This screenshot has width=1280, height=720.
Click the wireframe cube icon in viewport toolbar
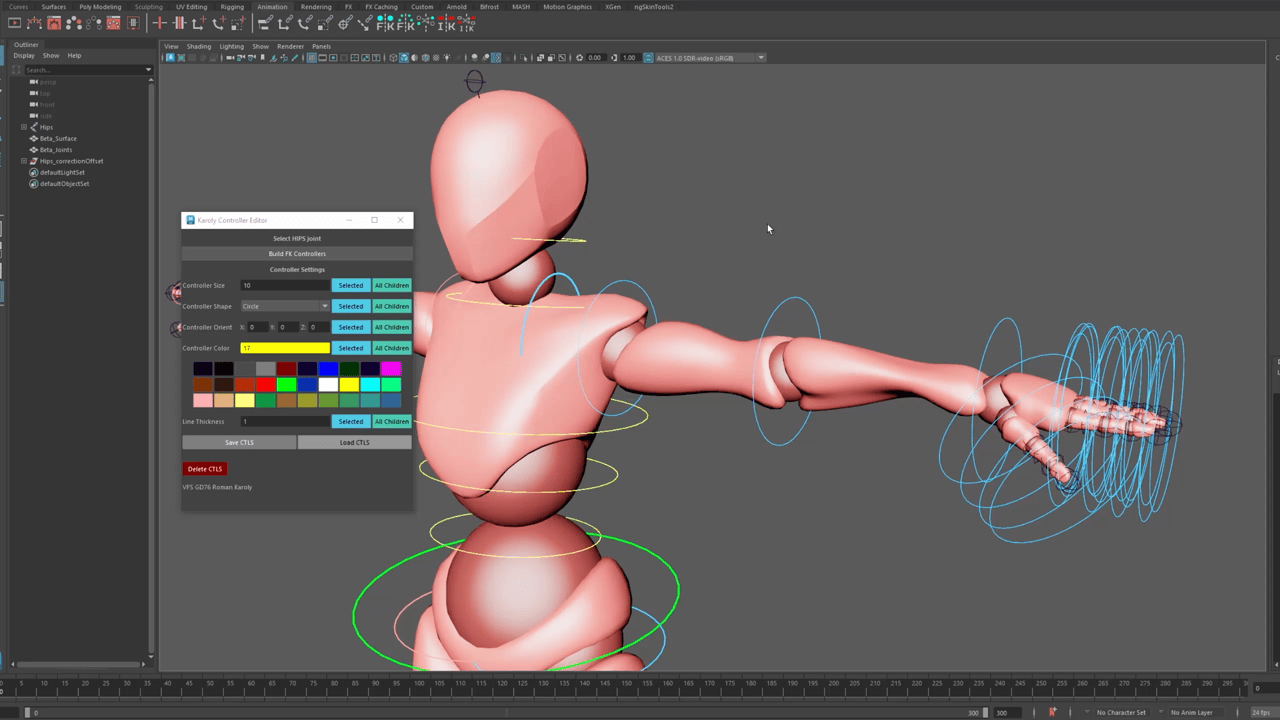click(392, 58)
